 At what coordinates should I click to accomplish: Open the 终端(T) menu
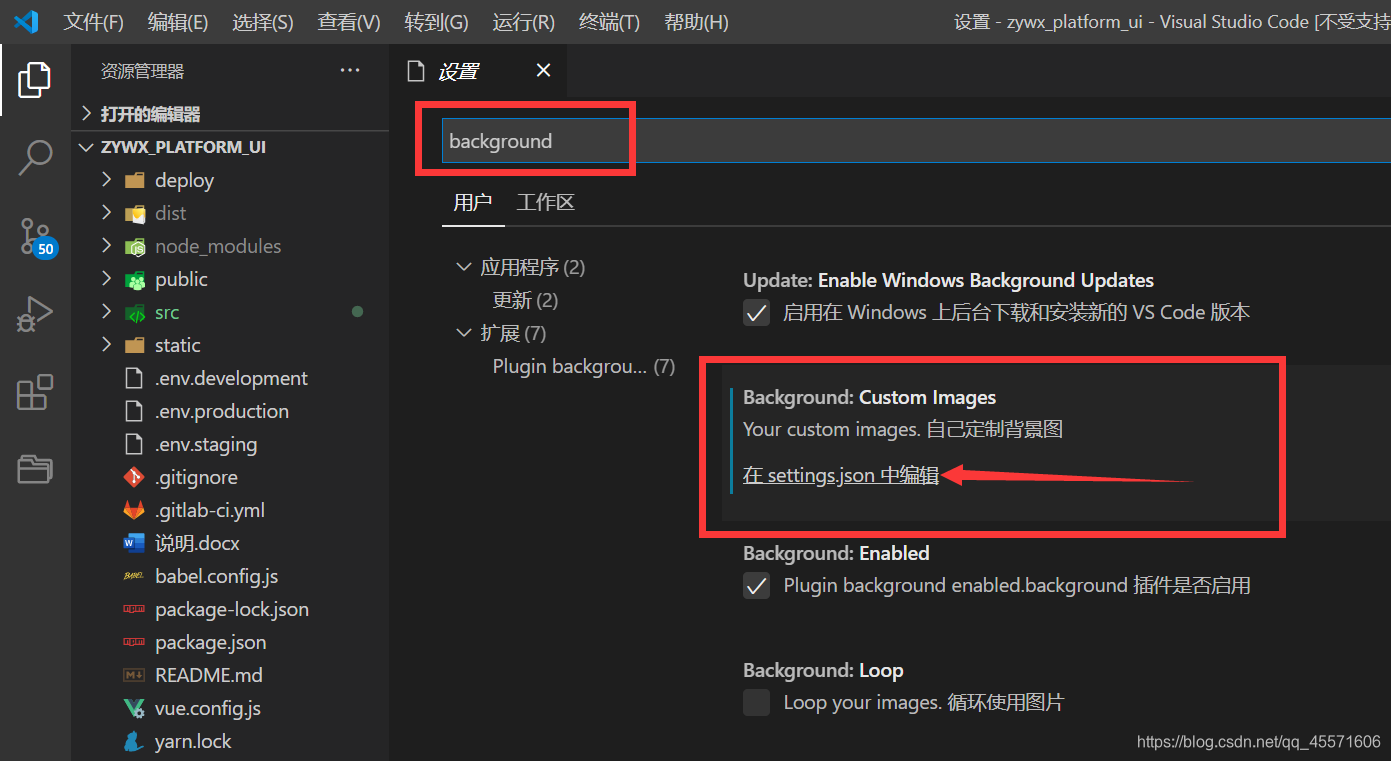609,22
